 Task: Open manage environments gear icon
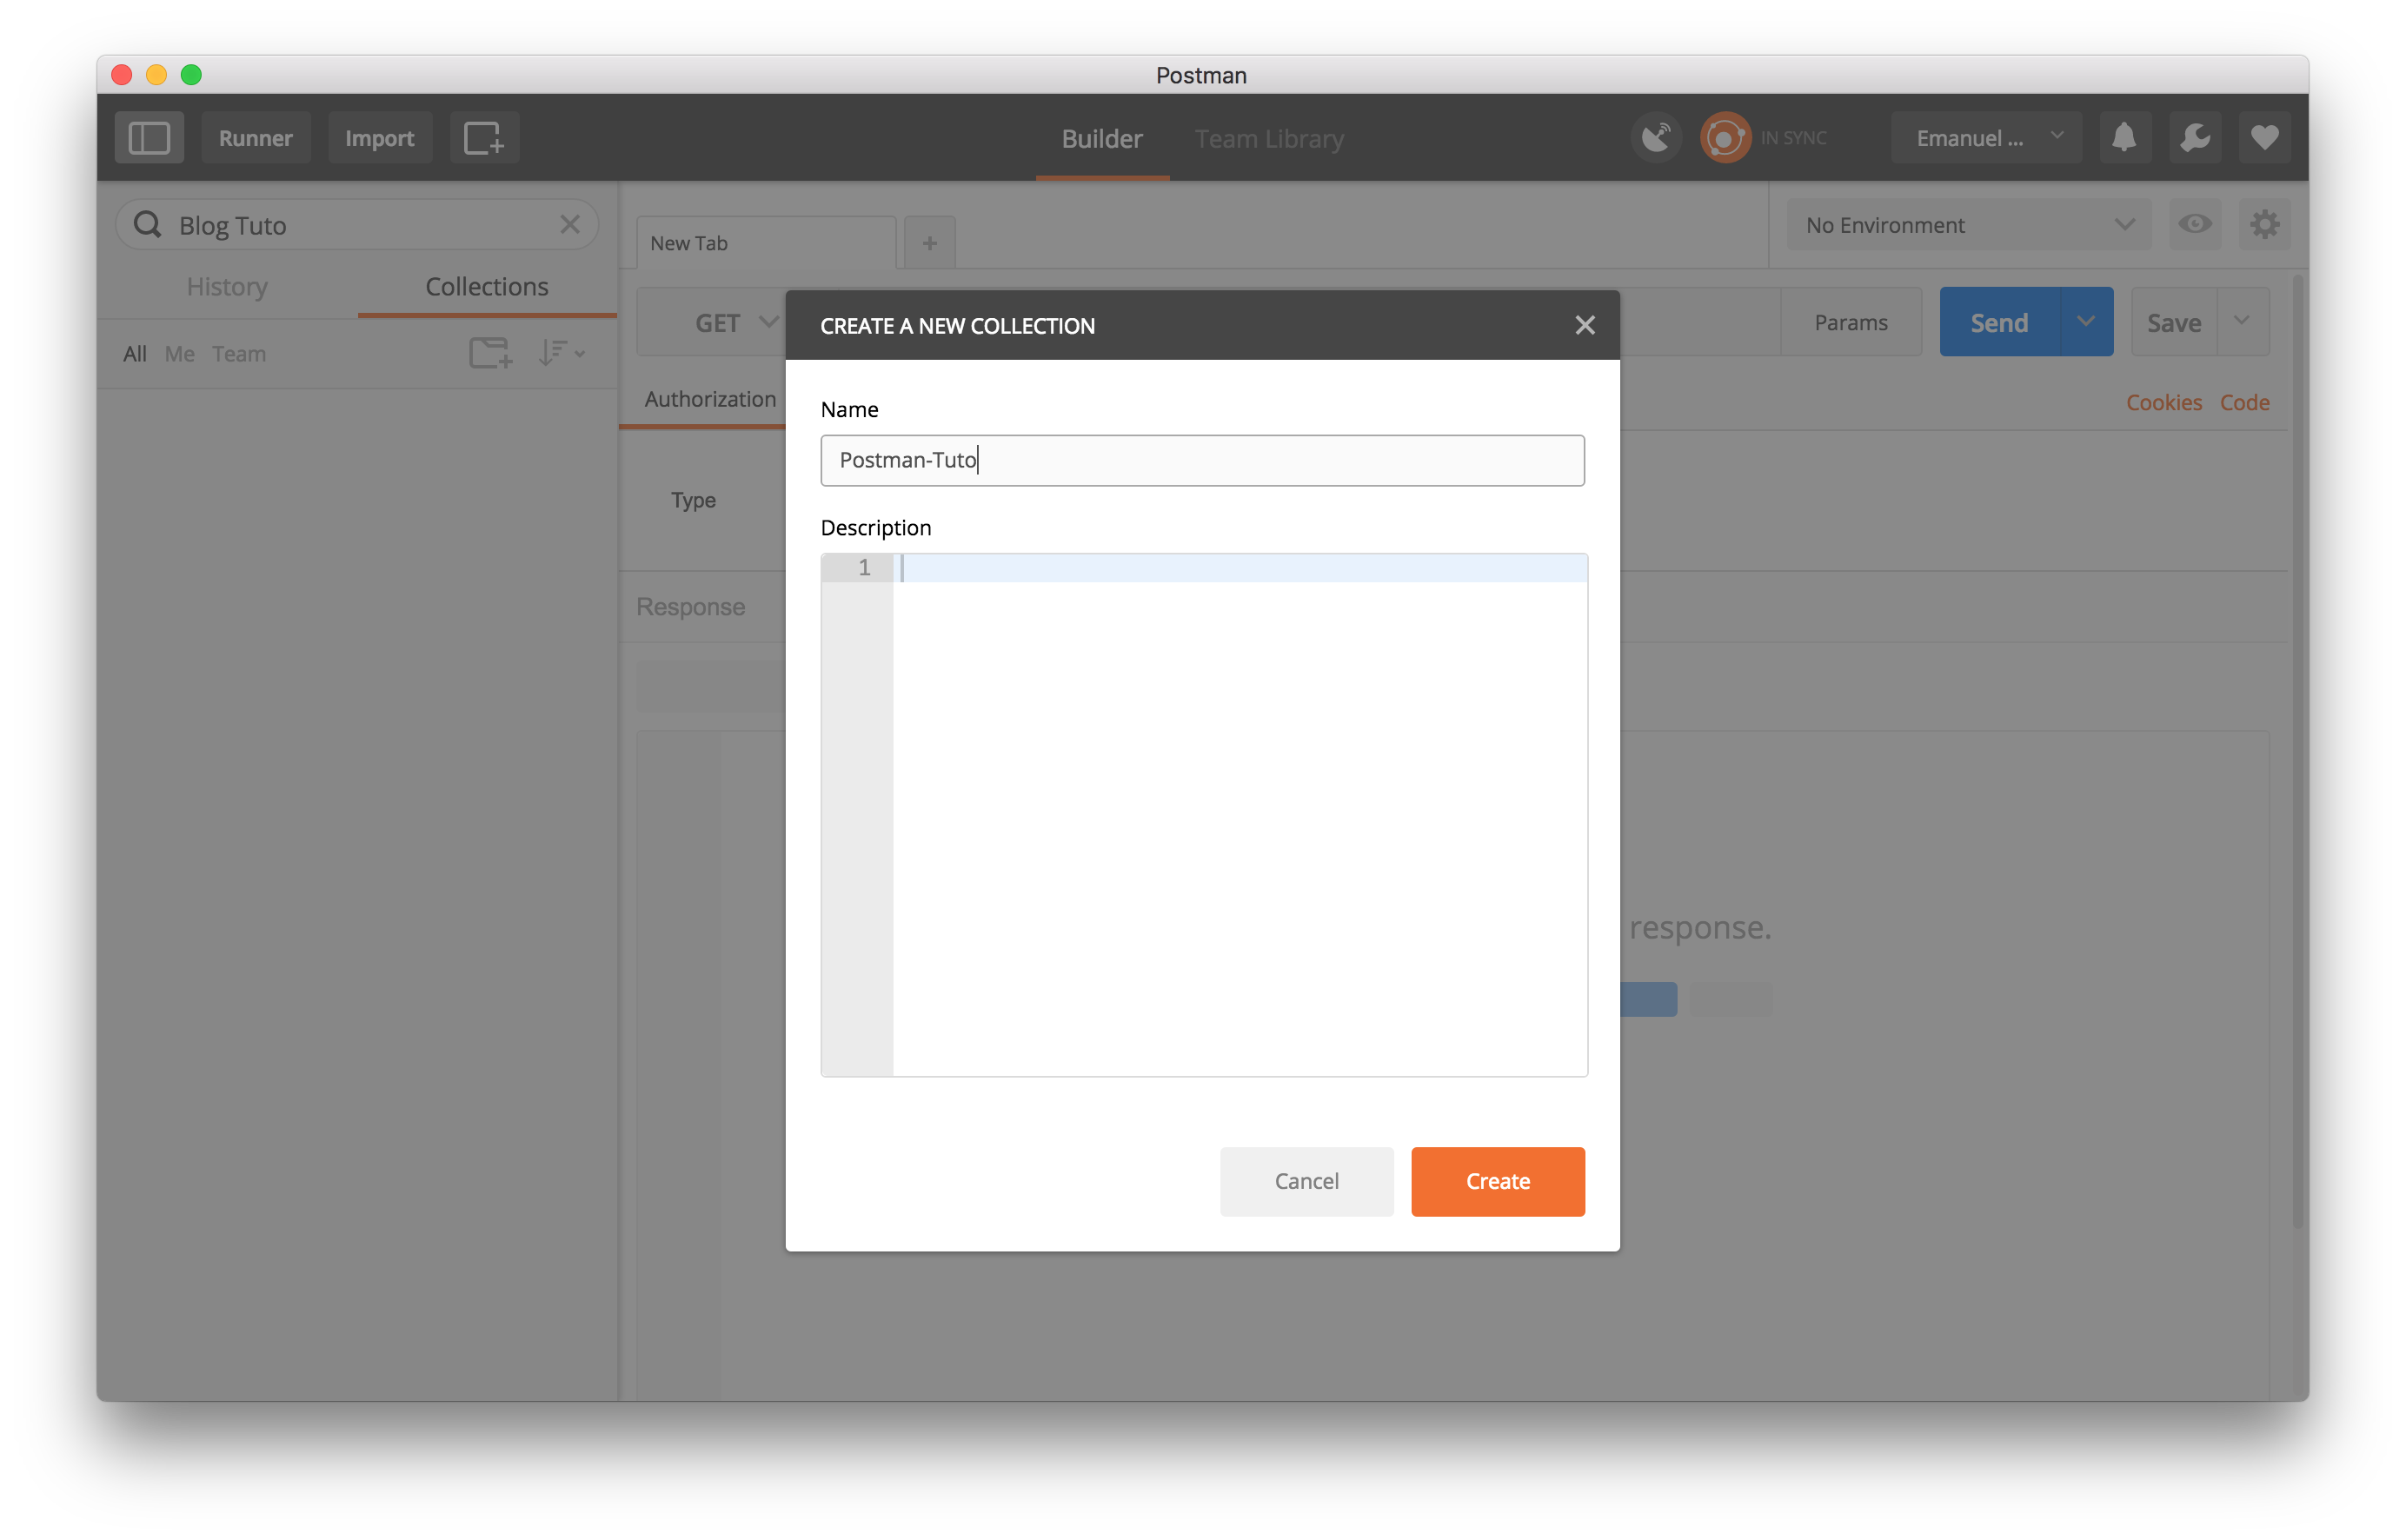(x=2265, y=225)
